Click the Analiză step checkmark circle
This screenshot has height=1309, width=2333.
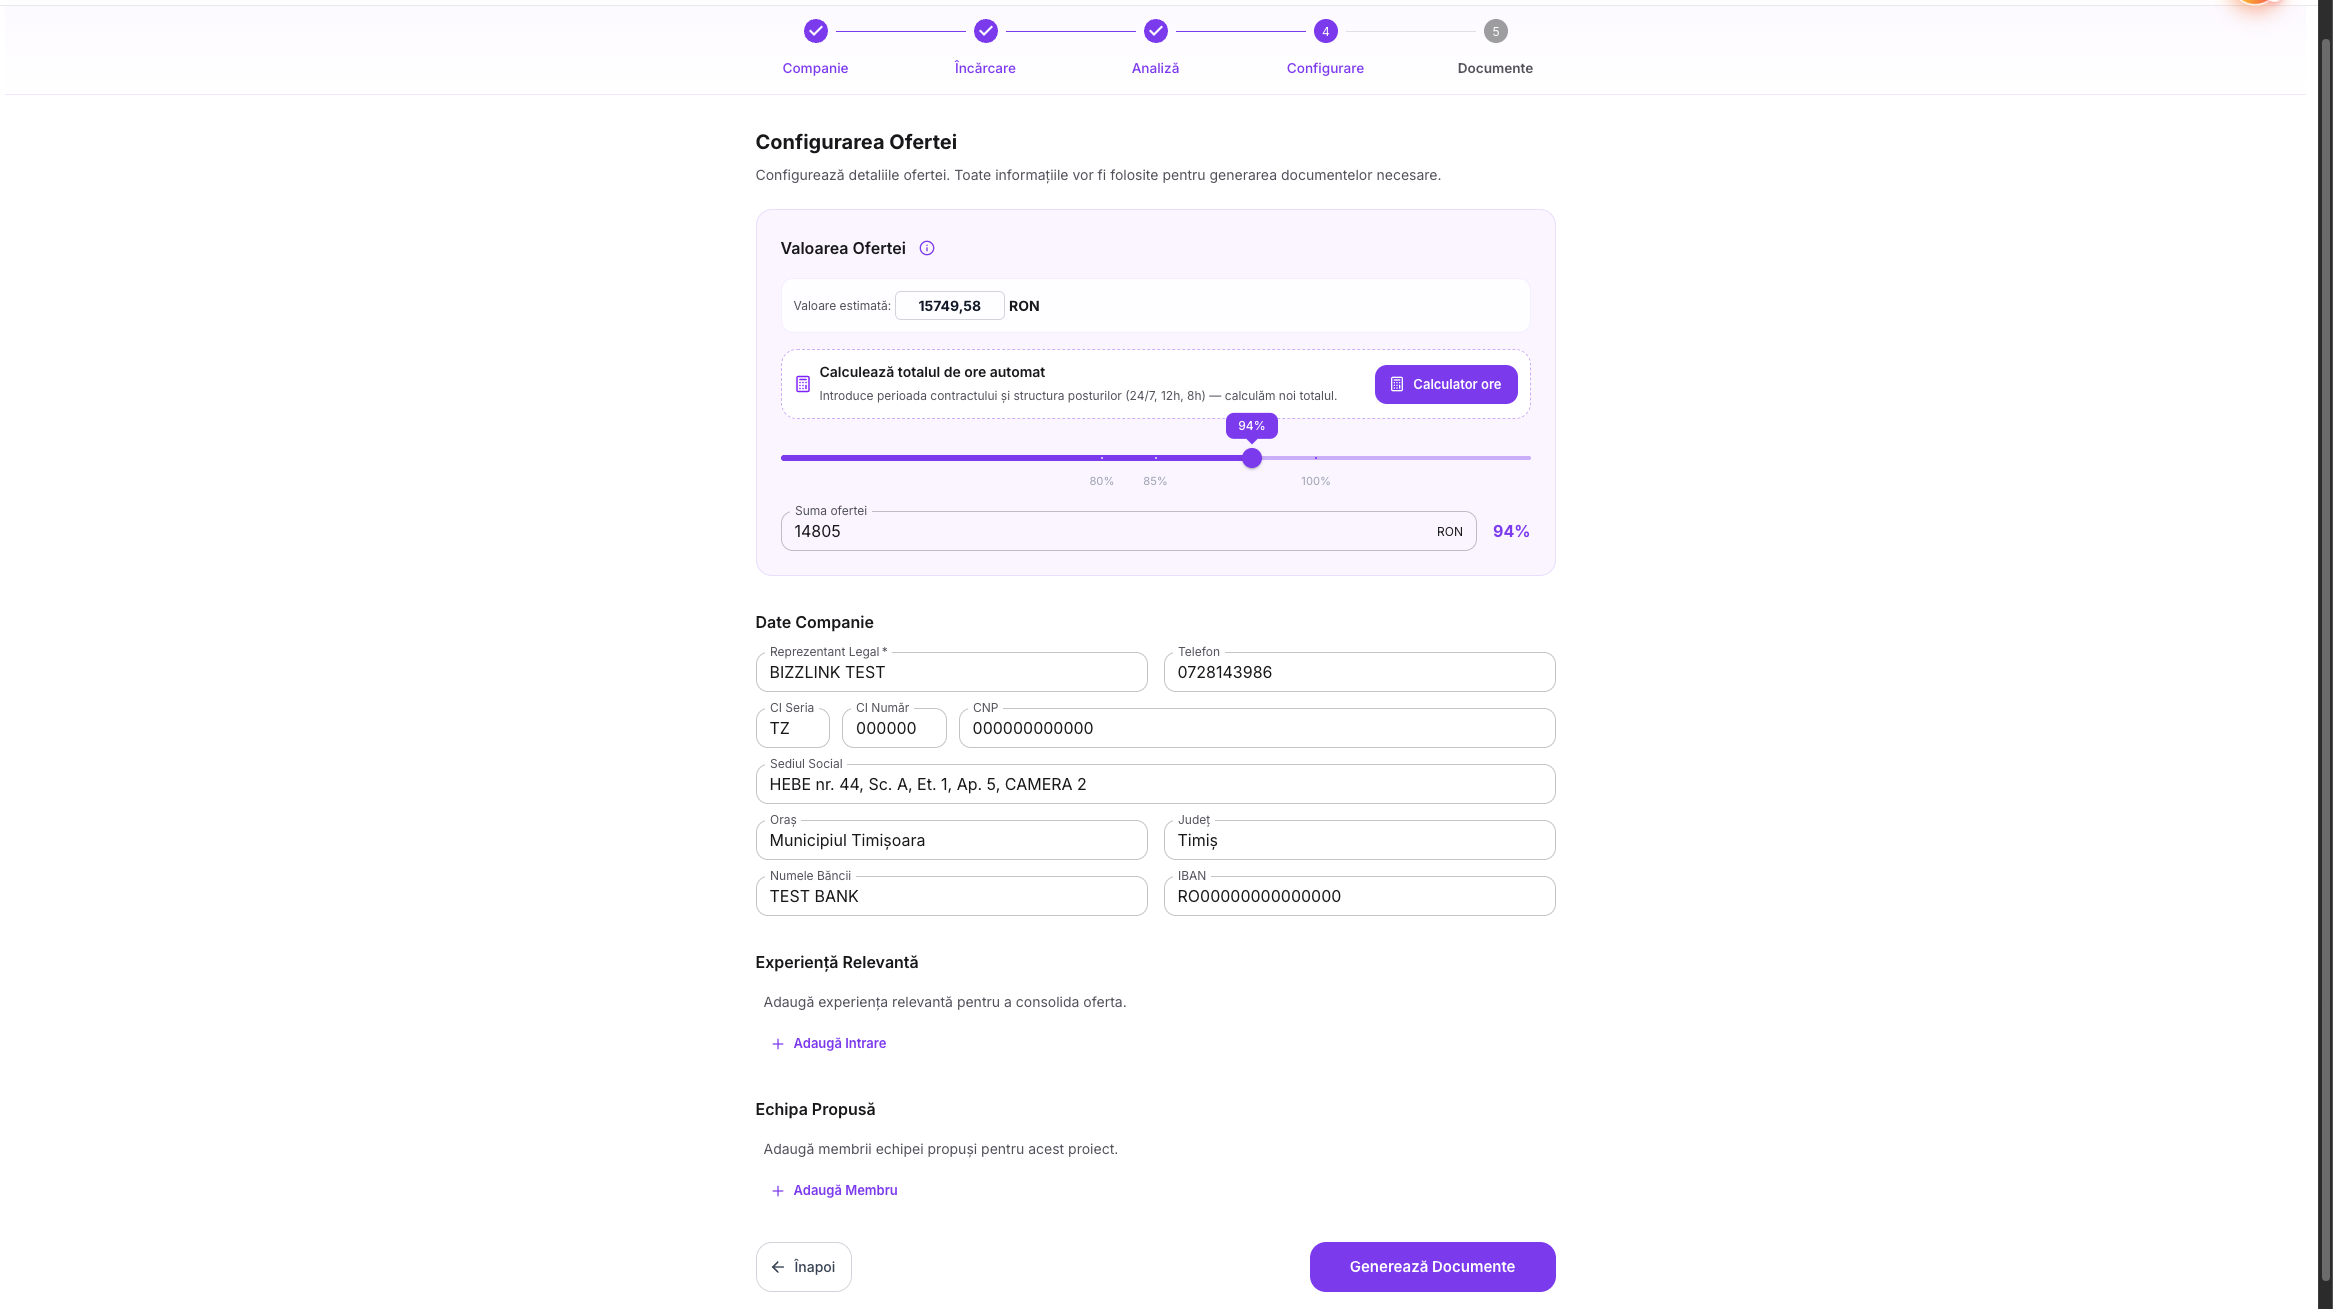[x=1156, y=31]
